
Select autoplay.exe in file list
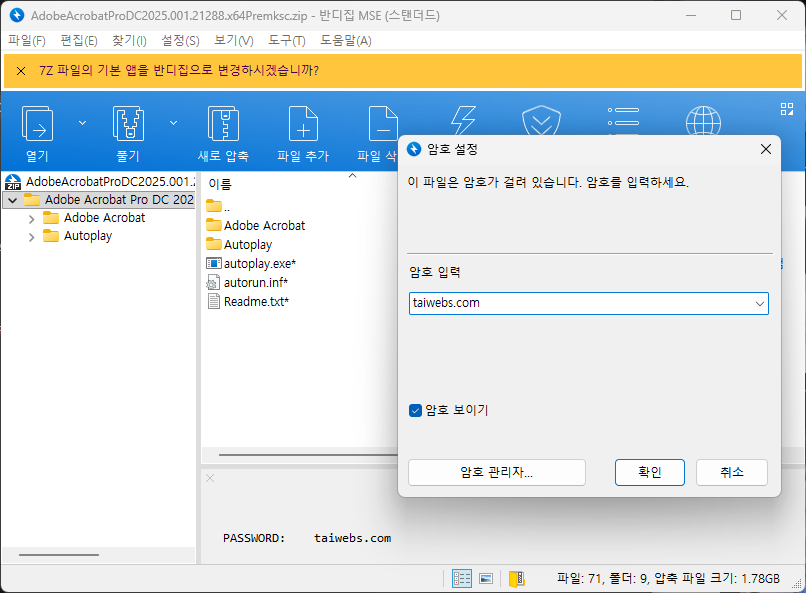(x=251, y=264)
